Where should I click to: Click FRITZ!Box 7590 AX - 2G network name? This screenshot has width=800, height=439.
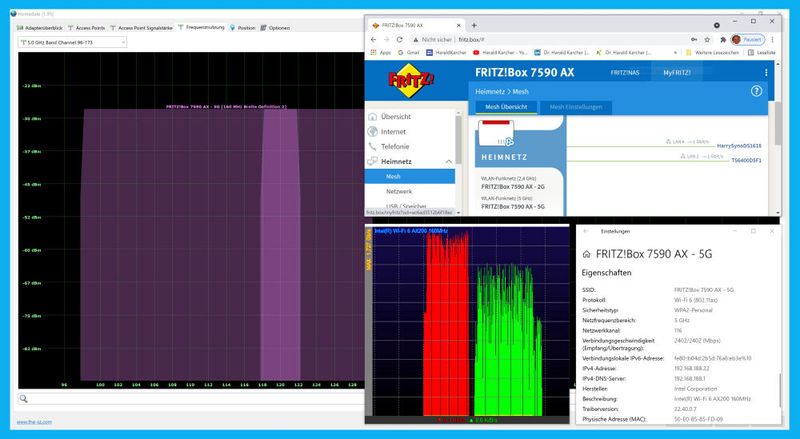(x=513, y=187)
